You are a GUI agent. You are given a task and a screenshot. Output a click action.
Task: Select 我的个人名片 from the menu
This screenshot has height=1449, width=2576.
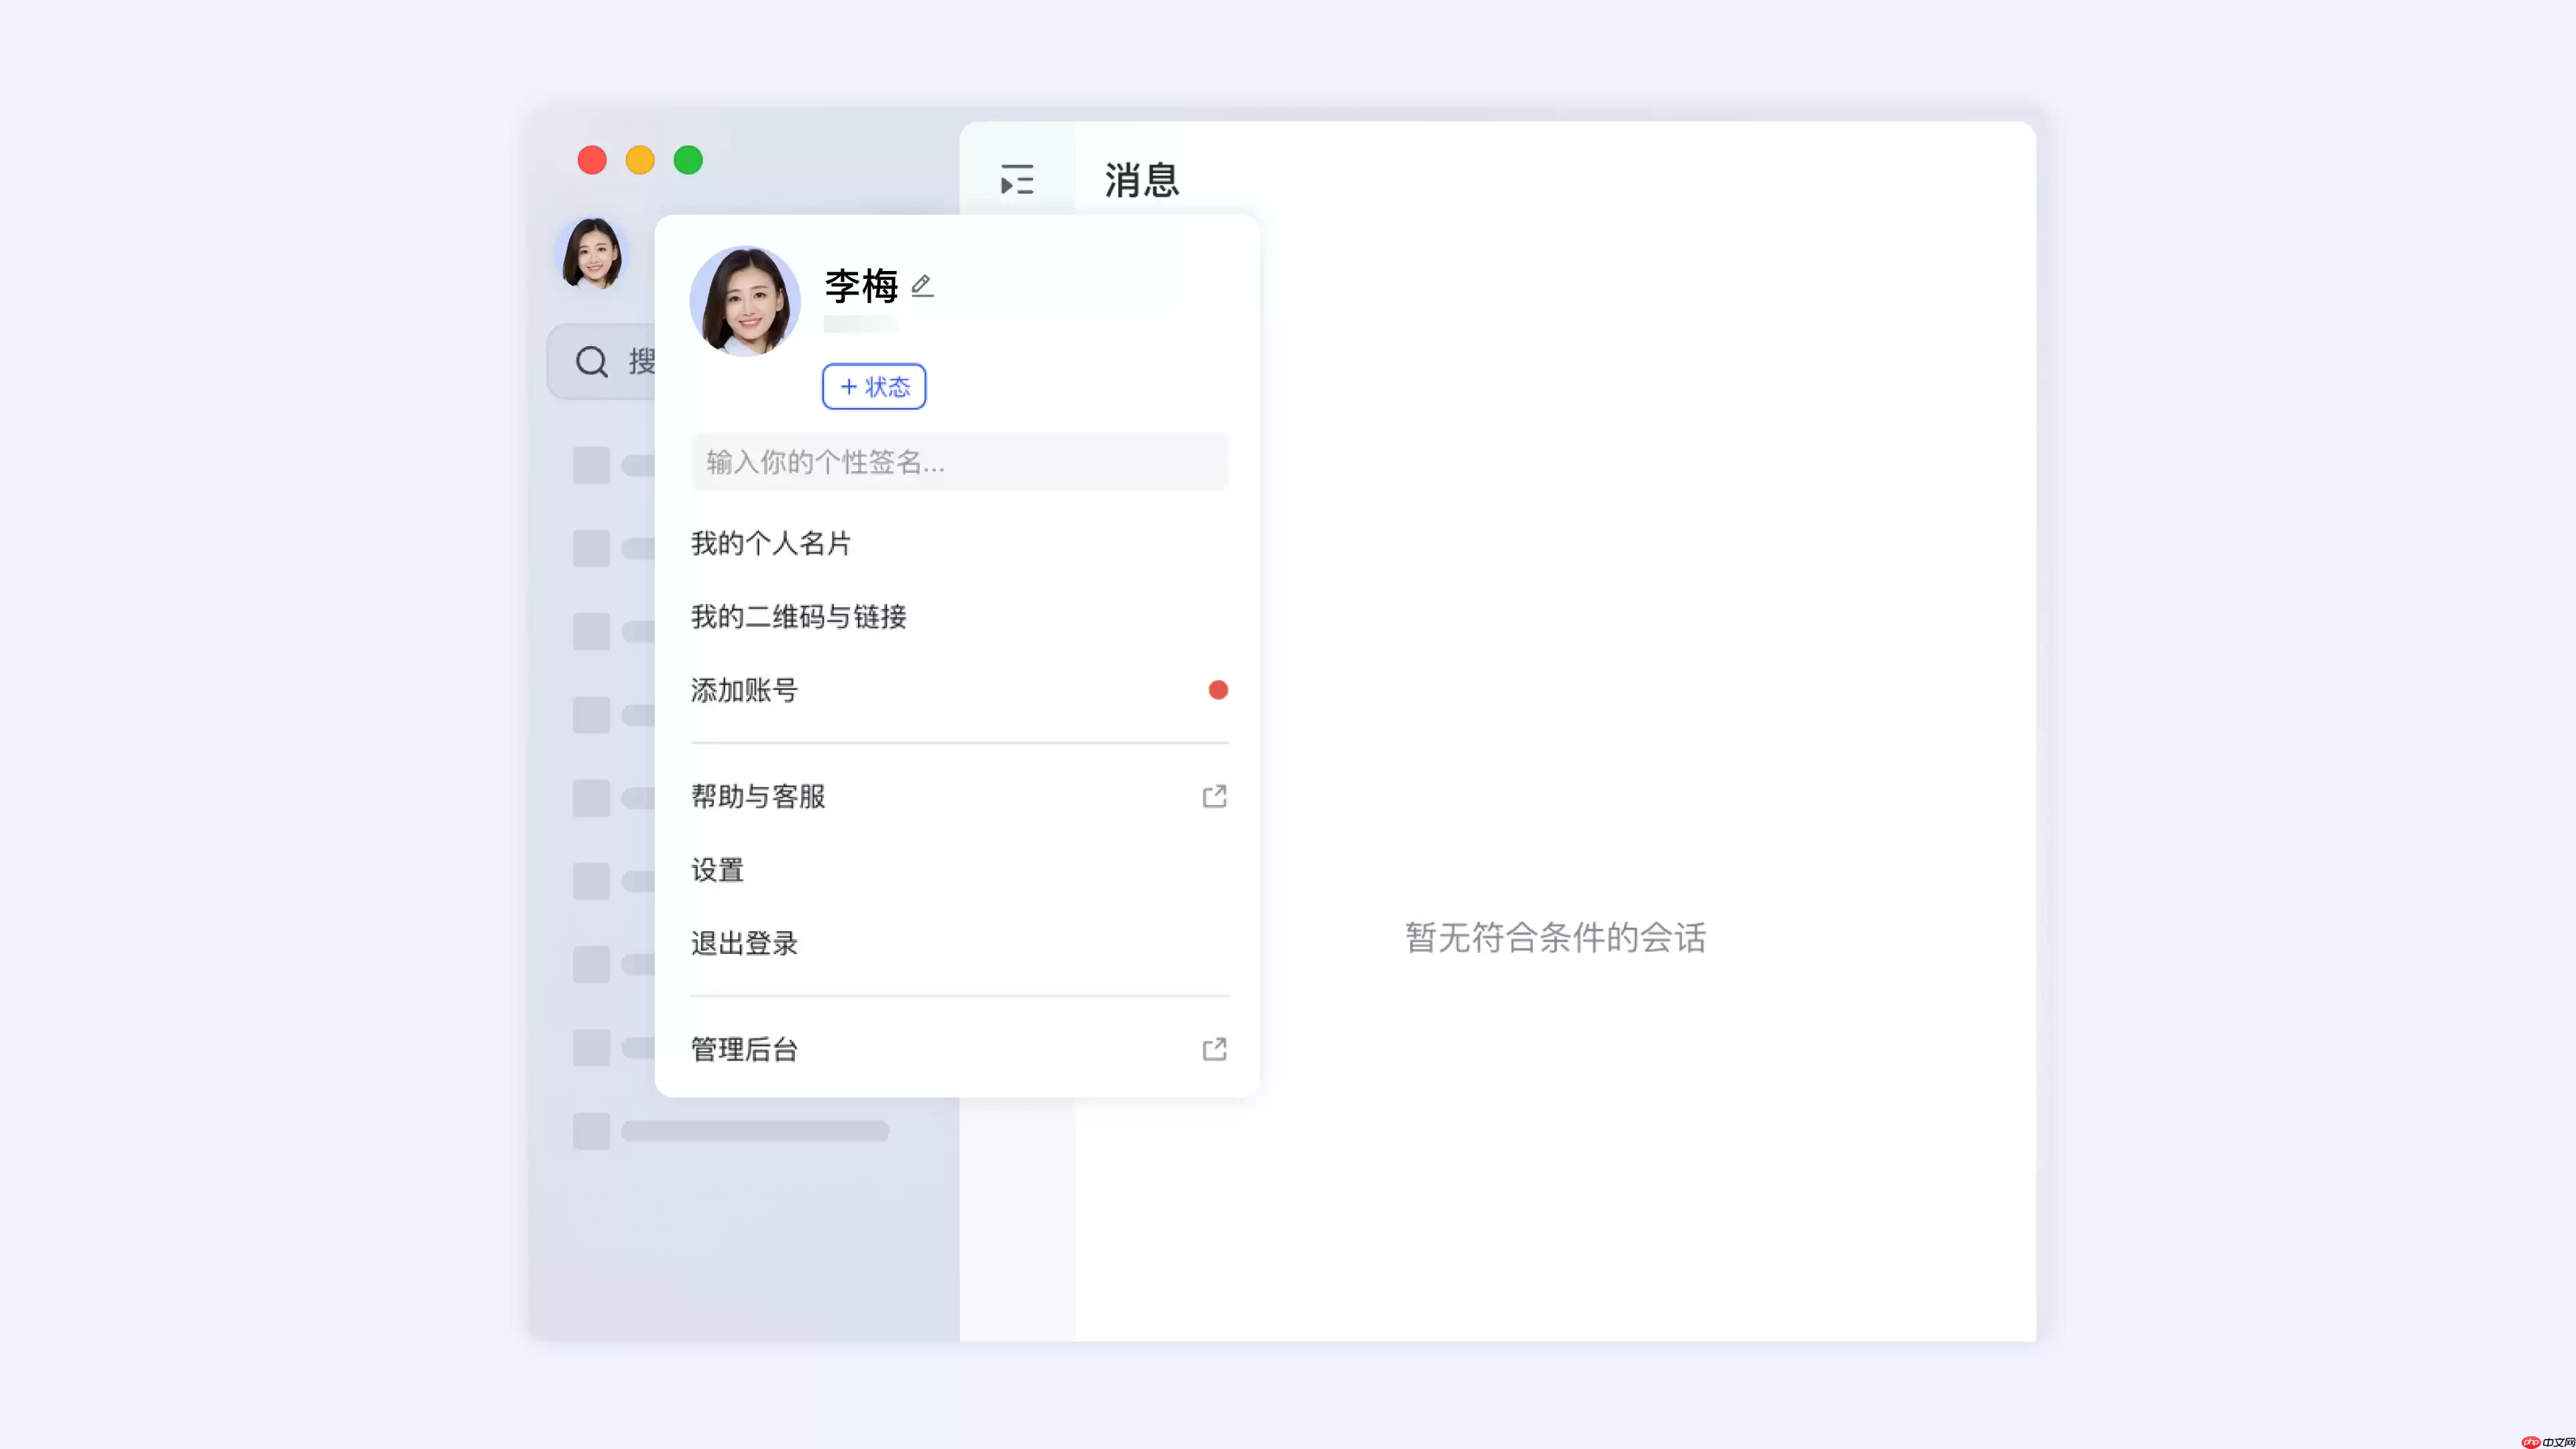click(770, 543)
